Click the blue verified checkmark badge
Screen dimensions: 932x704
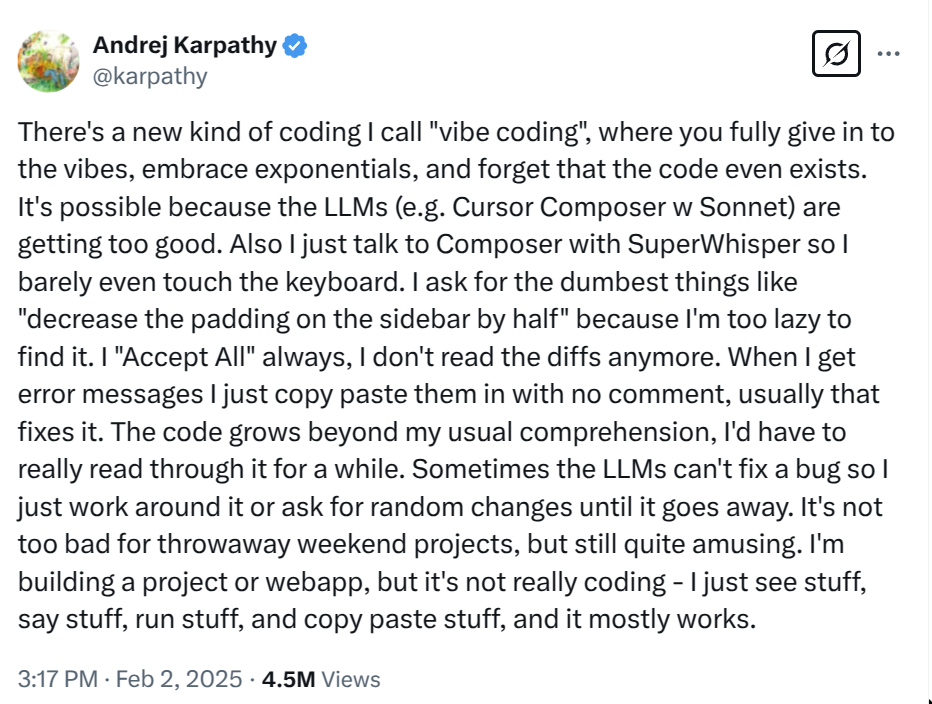pos(294,46)
